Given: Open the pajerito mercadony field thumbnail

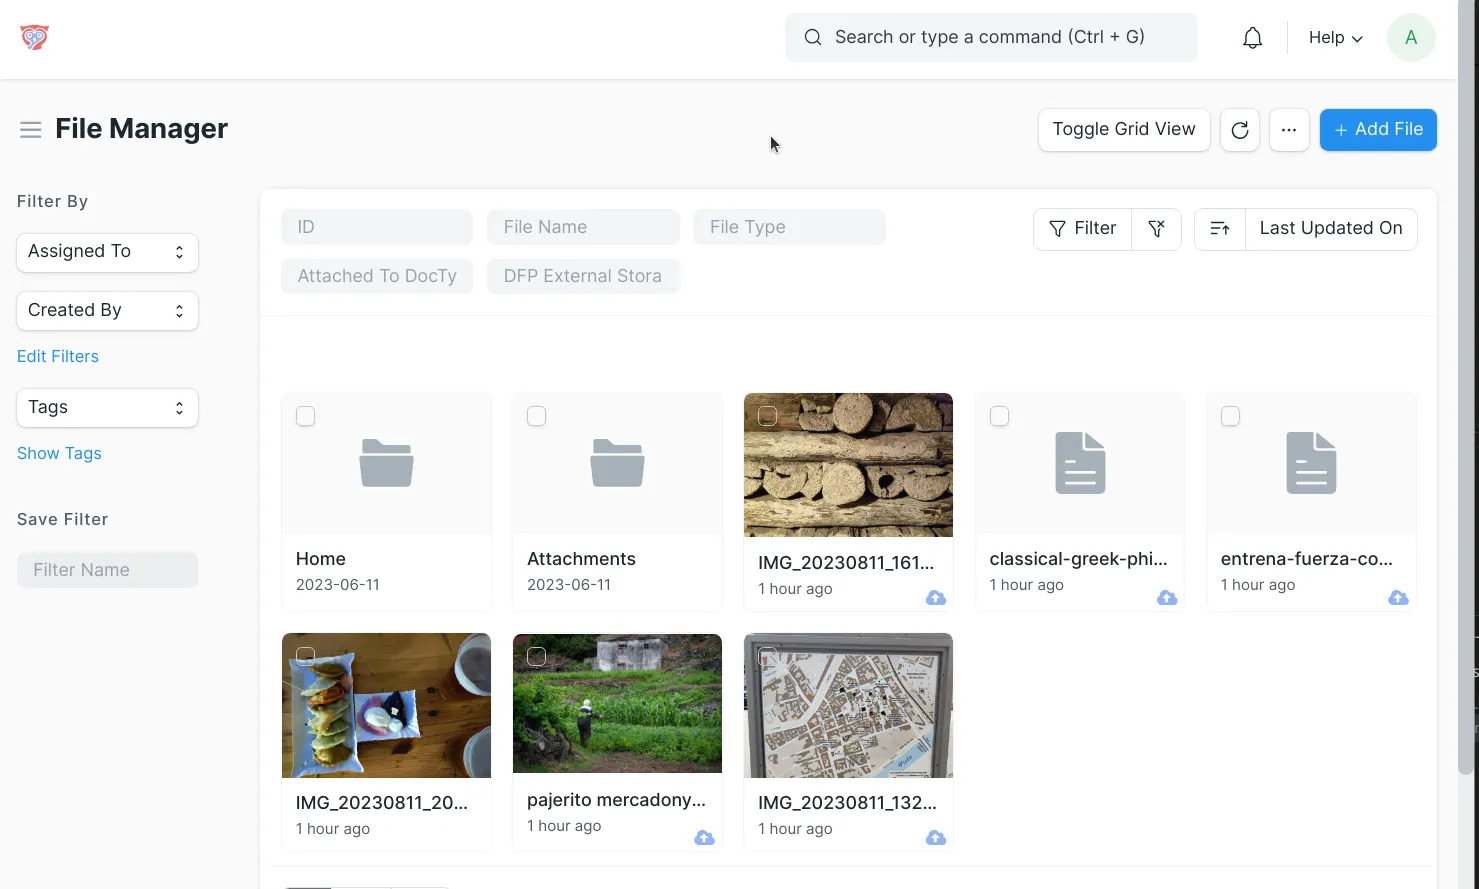Looking at the screenshot, I should pyautogui.click(x=617, y=703).
